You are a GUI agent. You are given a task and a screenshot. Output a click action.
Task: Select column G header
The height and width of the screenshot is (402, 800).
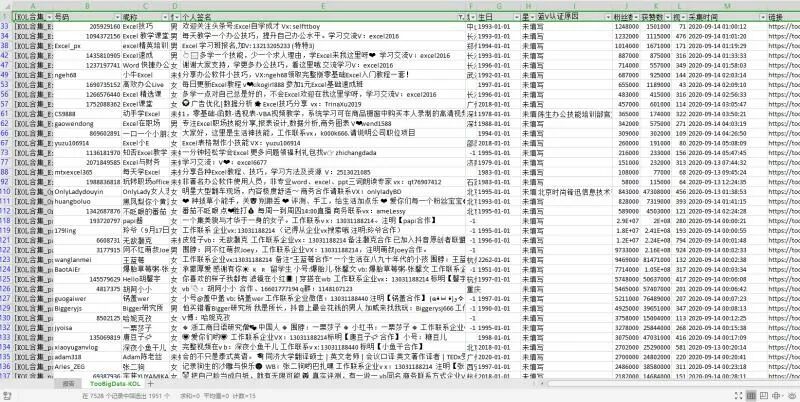pos(498,6)
